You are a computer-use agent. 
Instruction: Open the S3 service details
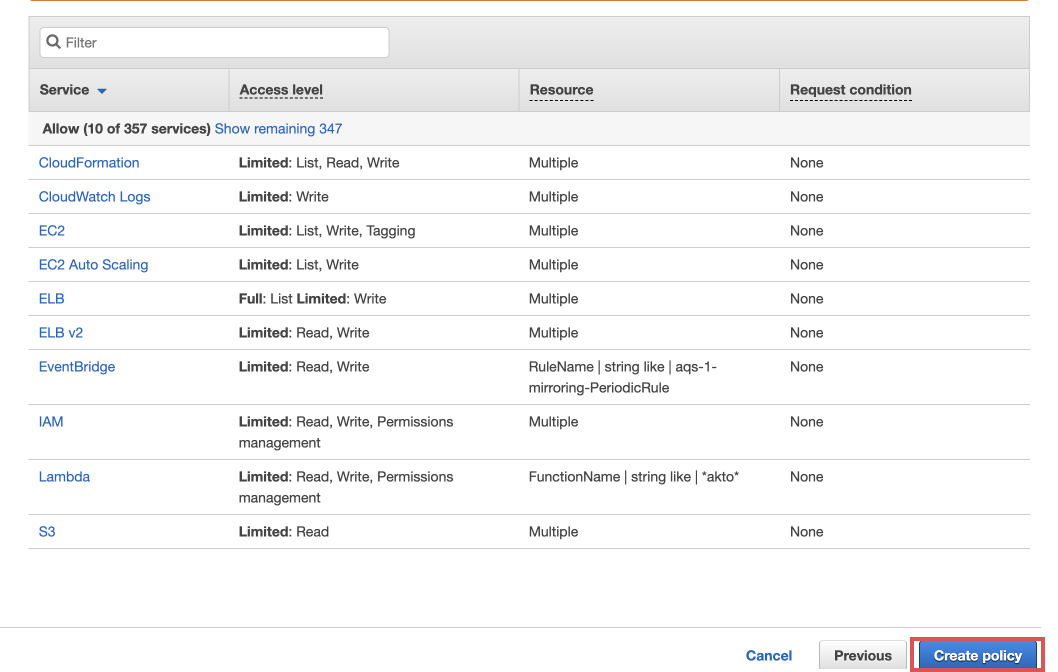click(46, 531)
